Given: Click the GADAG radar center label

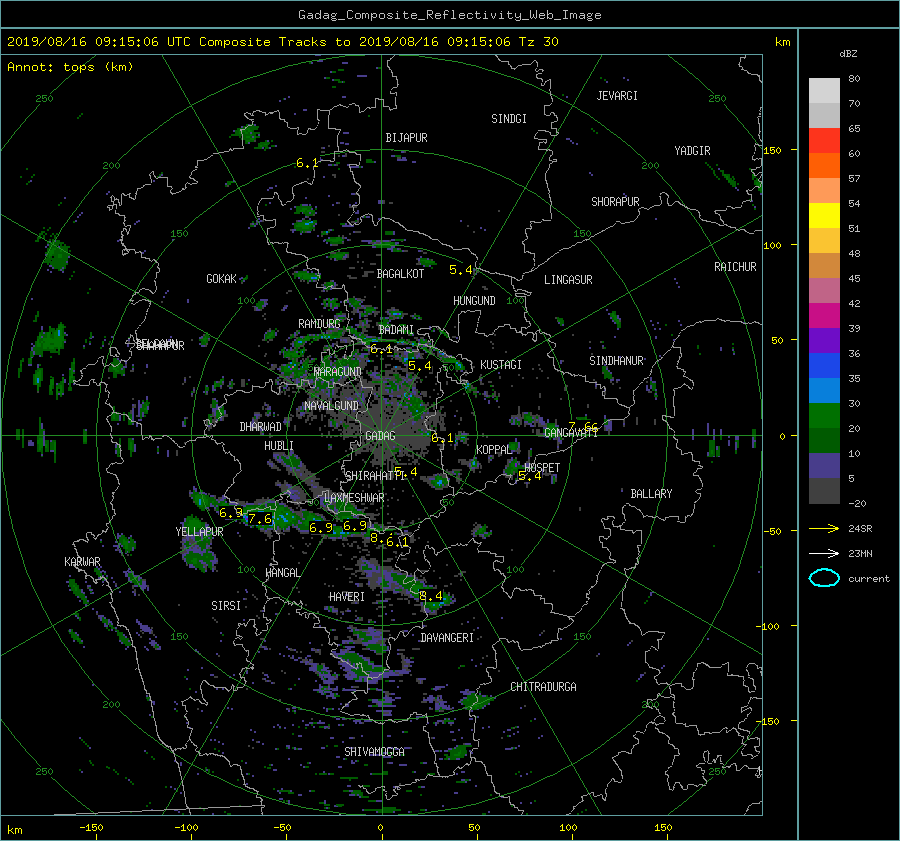Looking at the screenshot, I should coord(380,436).
